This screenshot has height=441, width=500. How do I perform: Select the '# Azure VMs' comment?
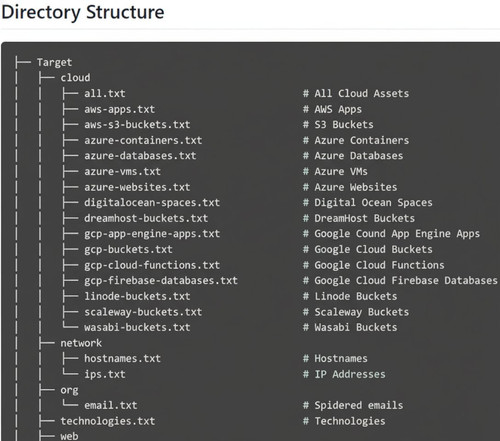click(x=335, y=171)
